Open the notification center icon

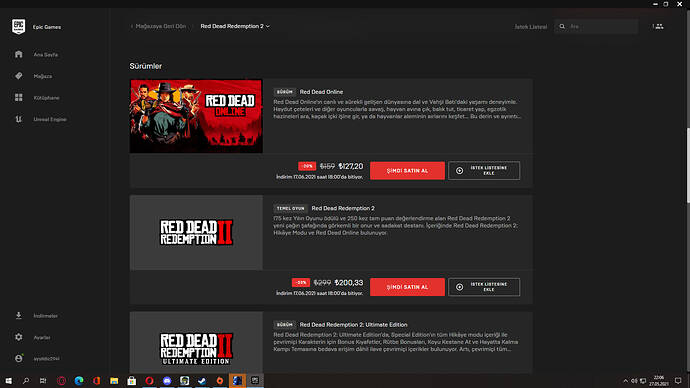(x=678, y=381)
